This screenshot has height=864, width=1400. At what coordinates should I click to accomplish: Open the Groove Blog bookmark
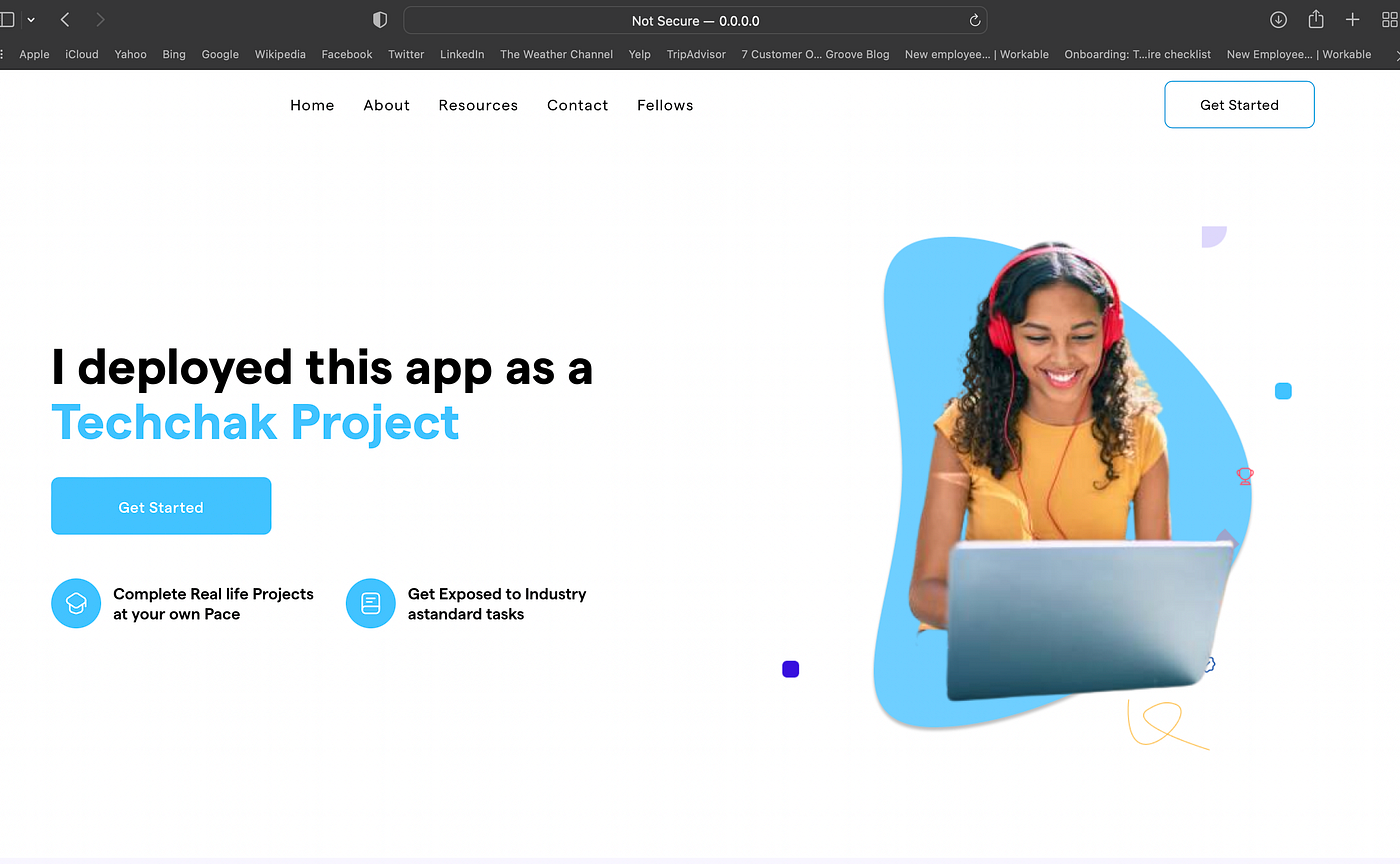coord(815,54)
